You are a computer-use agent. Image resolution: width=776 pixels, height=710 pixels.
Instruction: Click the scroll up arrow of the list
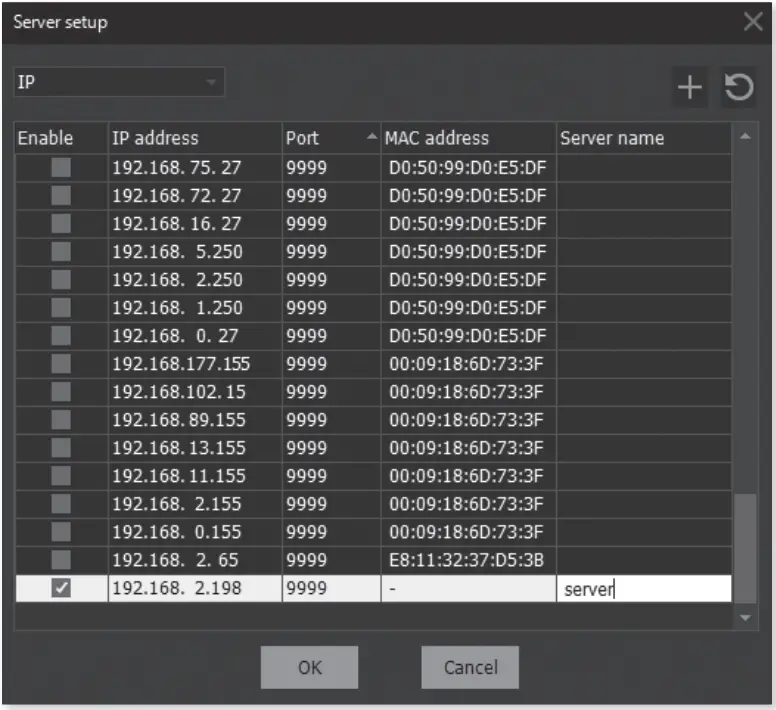[x=745, y=136]
